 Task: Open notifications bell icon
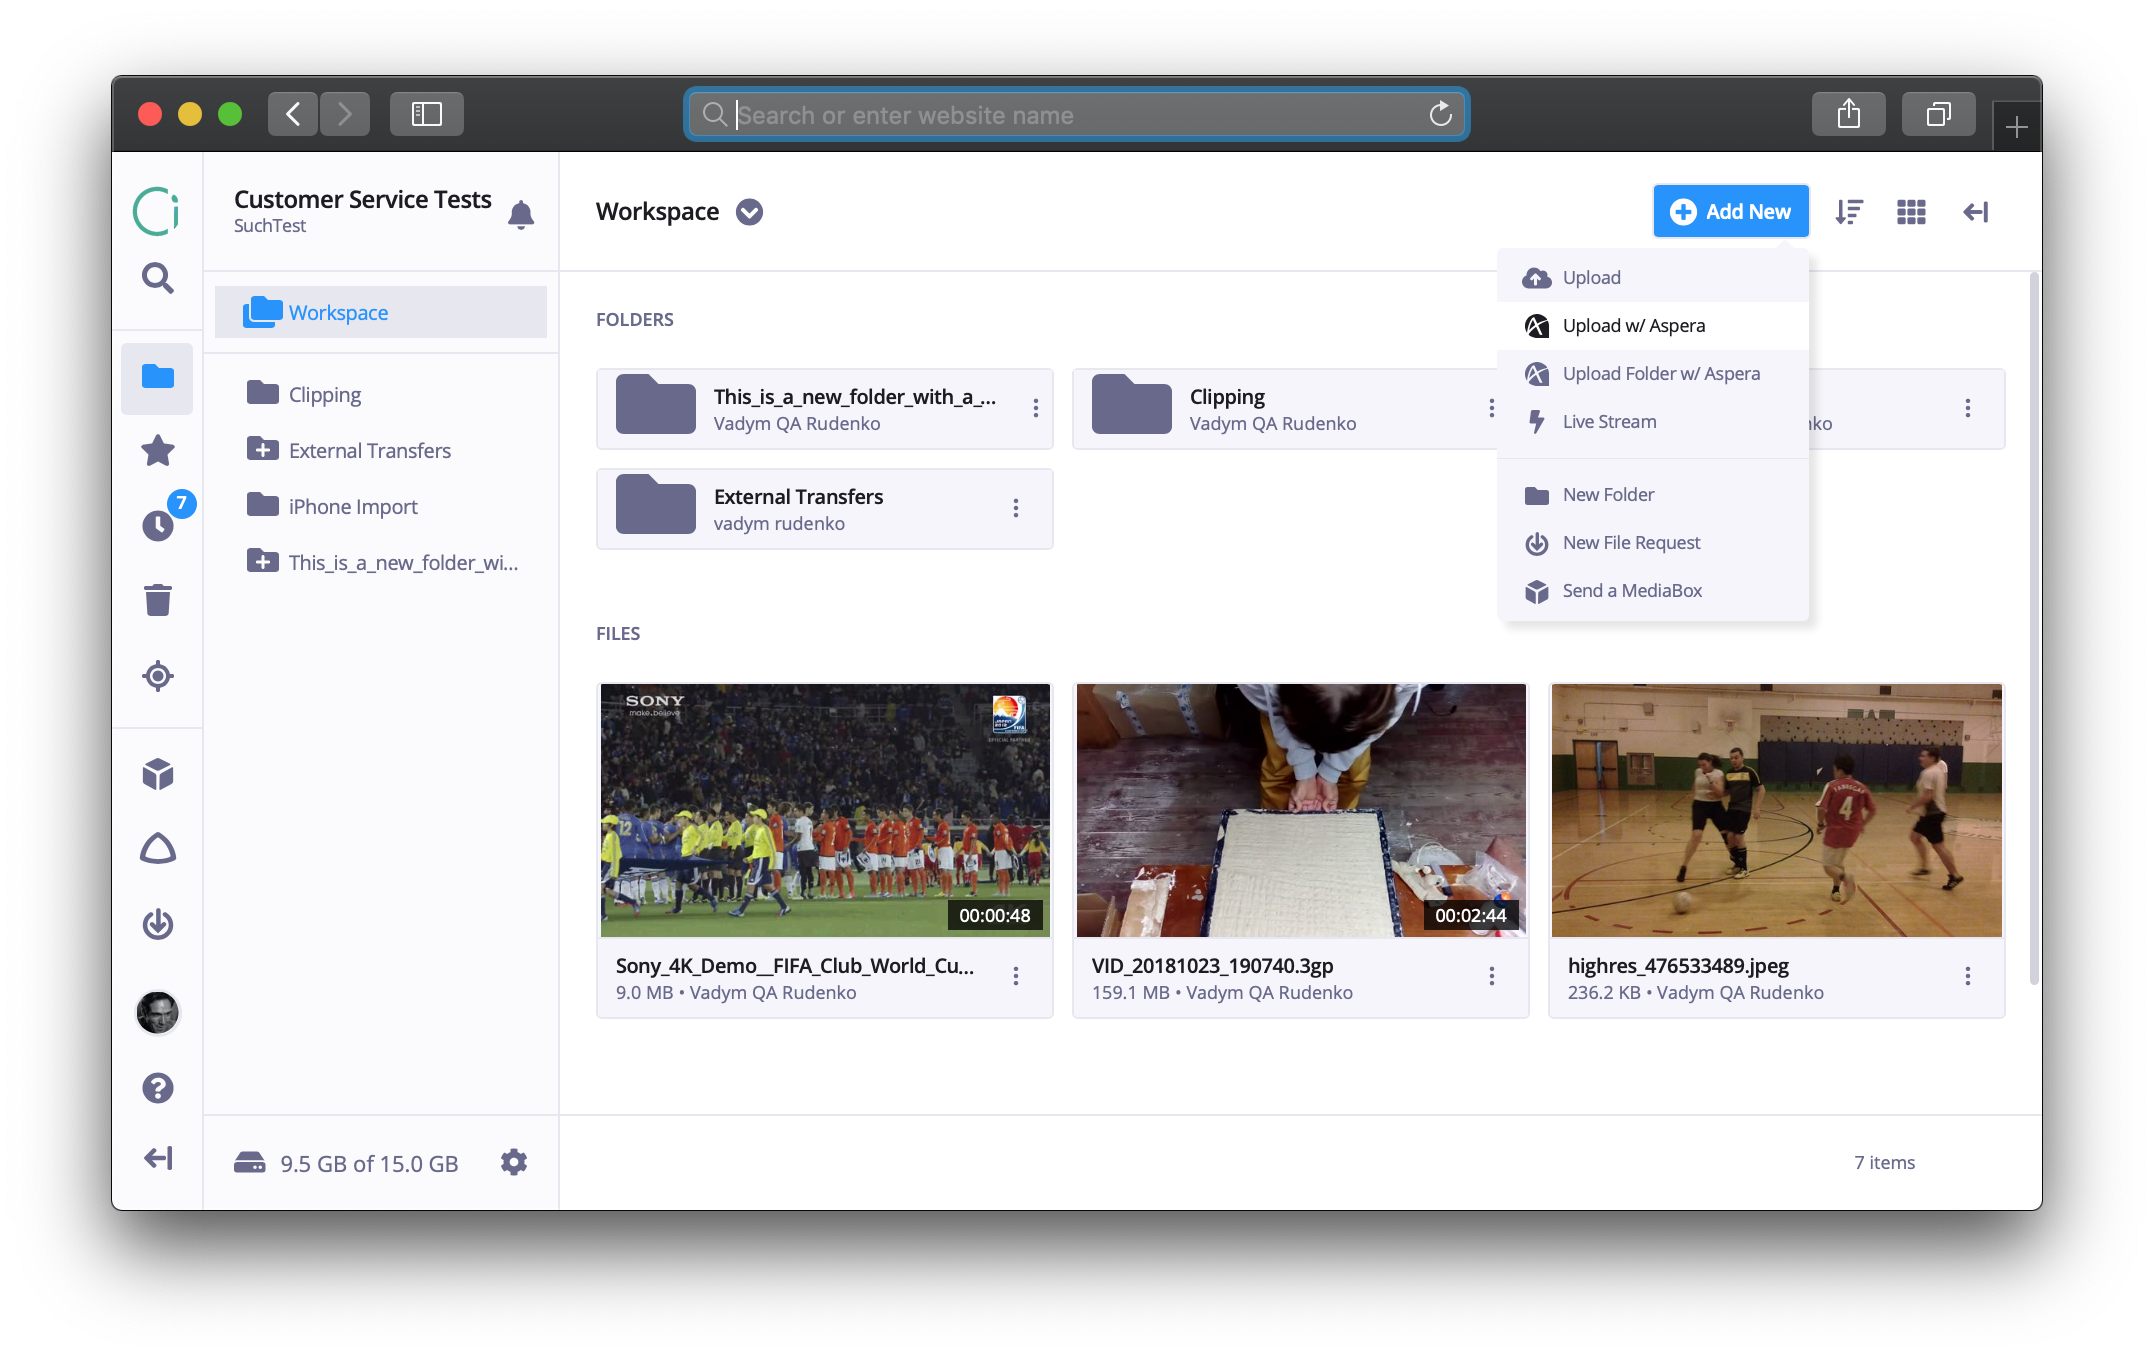tap(521, 214)
